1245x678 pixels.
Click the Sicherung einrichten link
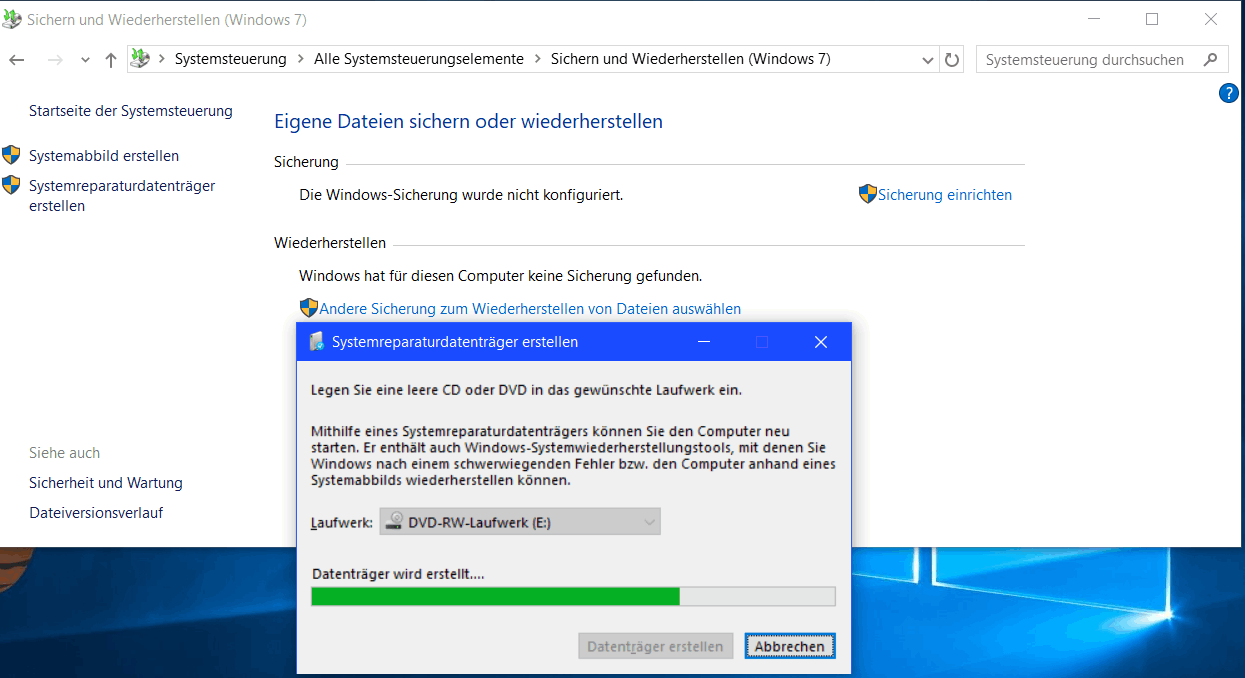point(945,195)
